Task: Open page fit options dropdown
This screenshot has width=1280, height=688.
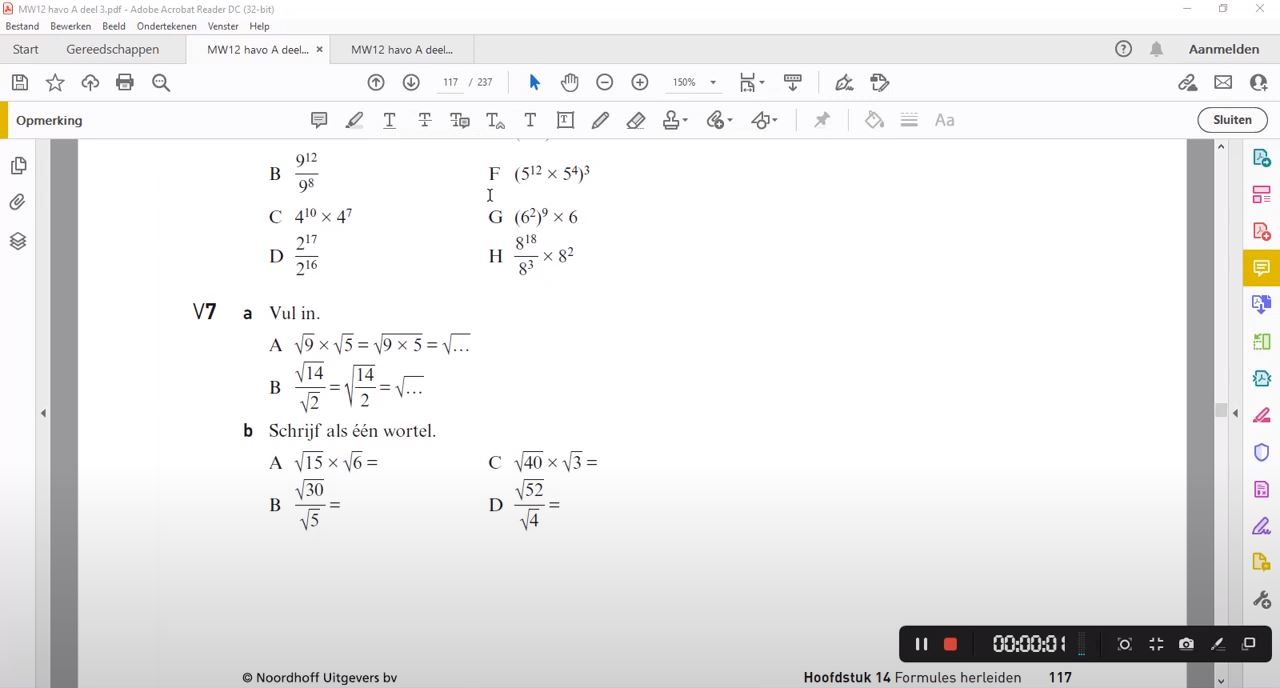Action: point(752,82)
